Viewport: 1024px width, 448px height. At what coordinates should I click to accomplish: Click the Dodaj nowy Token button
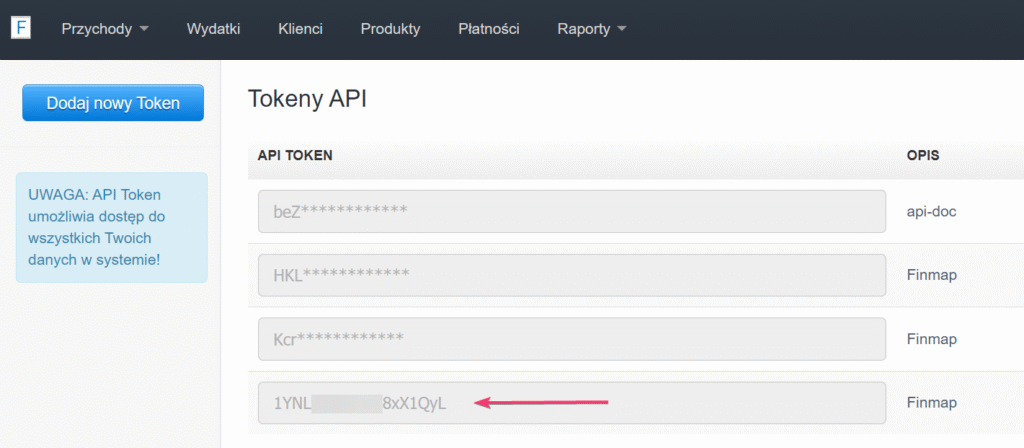pyautogui.click(x=113, y=103)
